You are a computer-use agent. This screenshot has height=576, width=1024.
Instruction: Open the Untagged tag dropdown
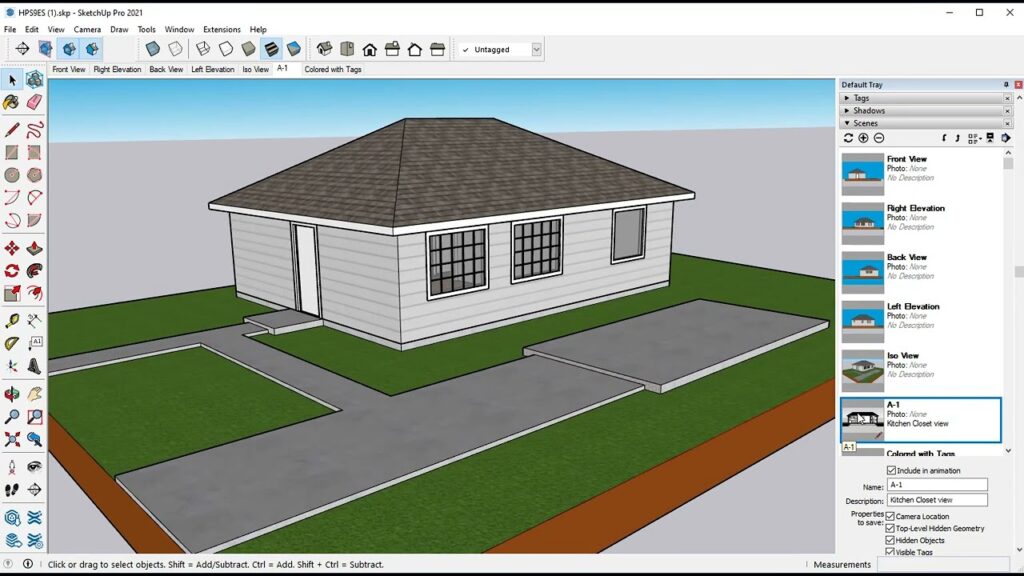tap(536, 49)
